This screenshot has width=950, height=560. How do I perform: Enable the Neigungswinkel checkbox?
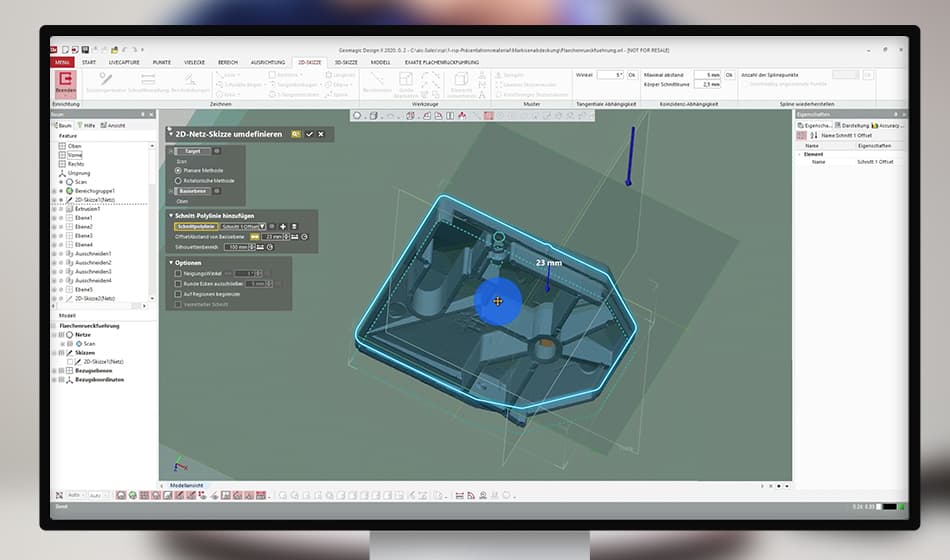pyautogui.click(x=178, y=273)
